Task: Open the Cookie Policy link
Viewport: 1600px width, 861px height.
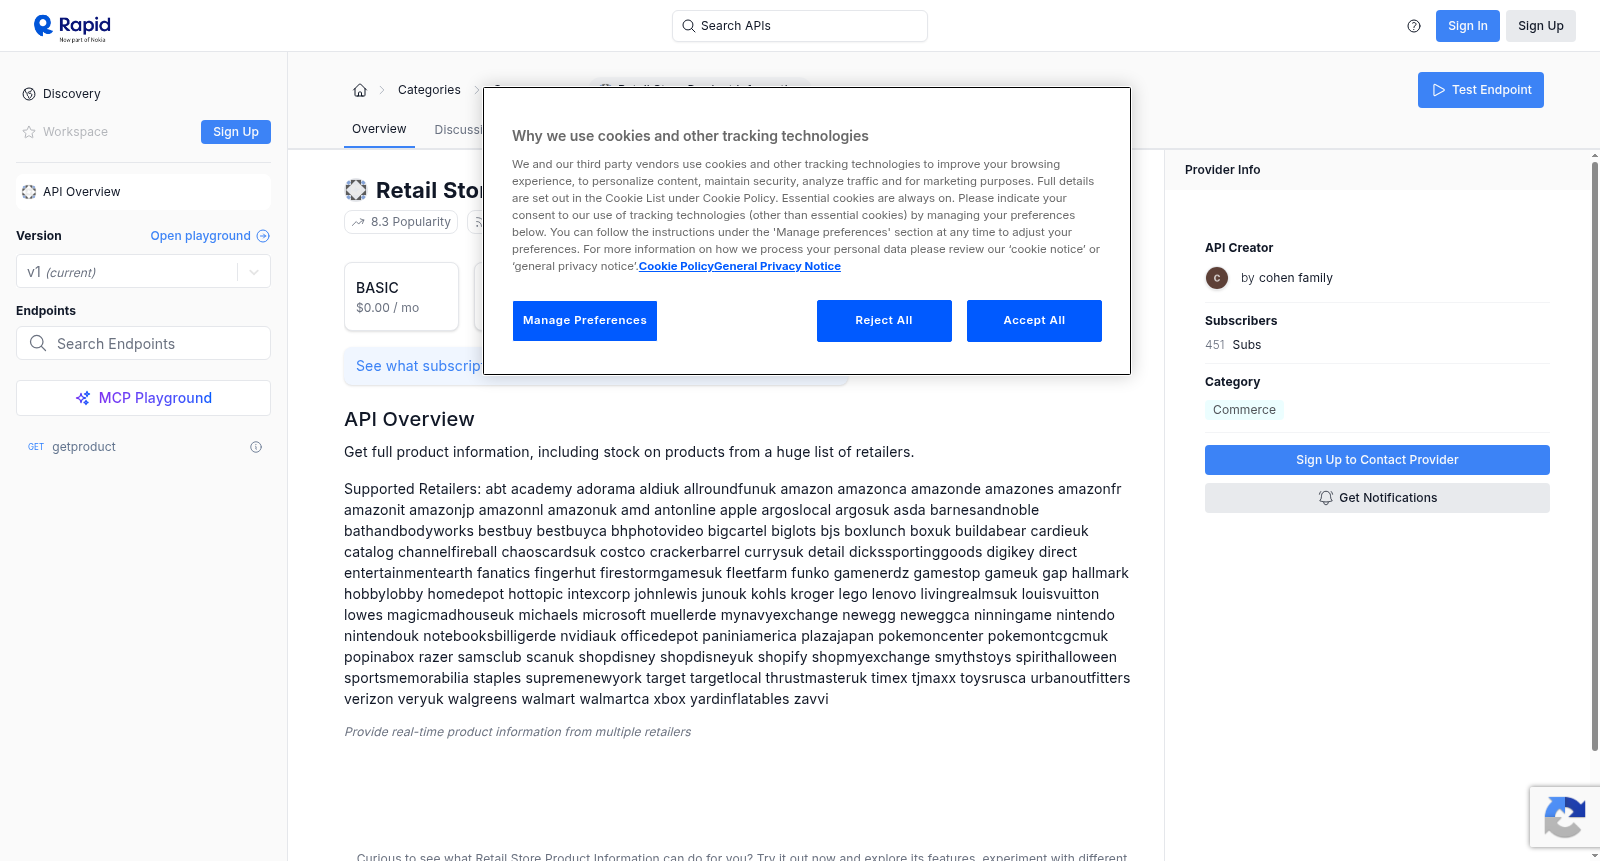Action: coord(676,266)
